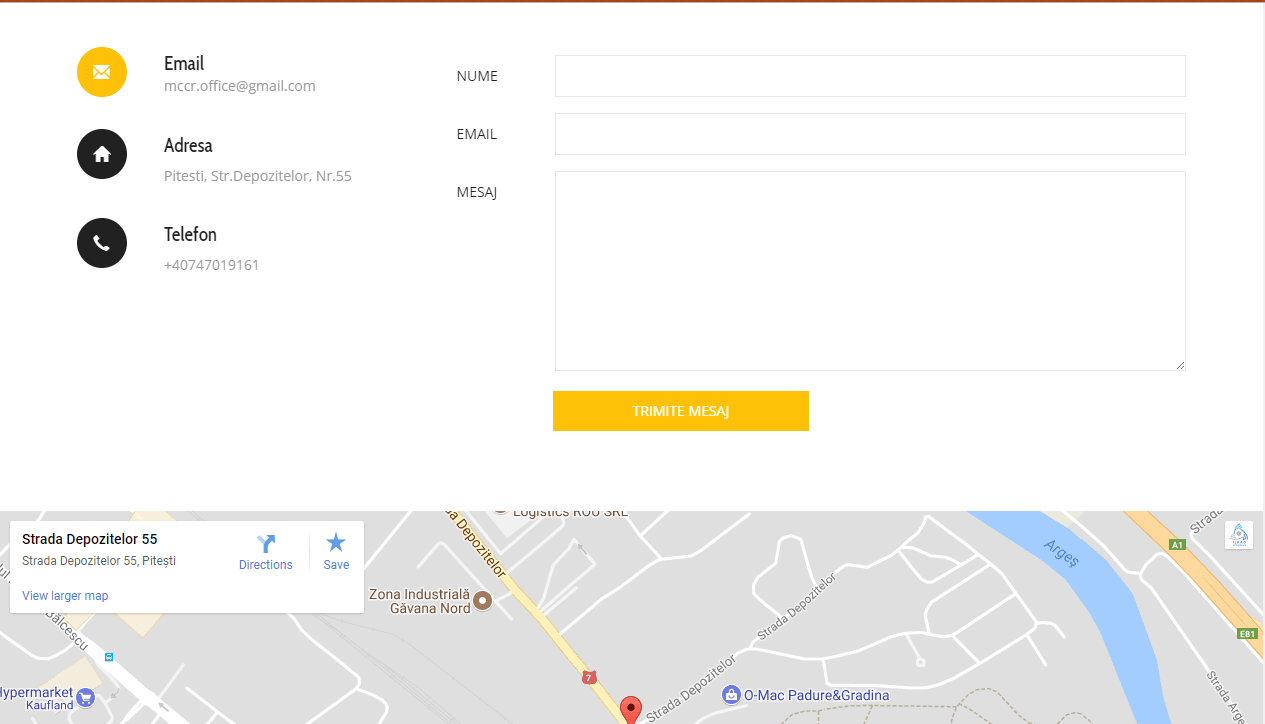
Task: Click the logo thumbnail at map's top-right
Action: [x=1239, y=535]
